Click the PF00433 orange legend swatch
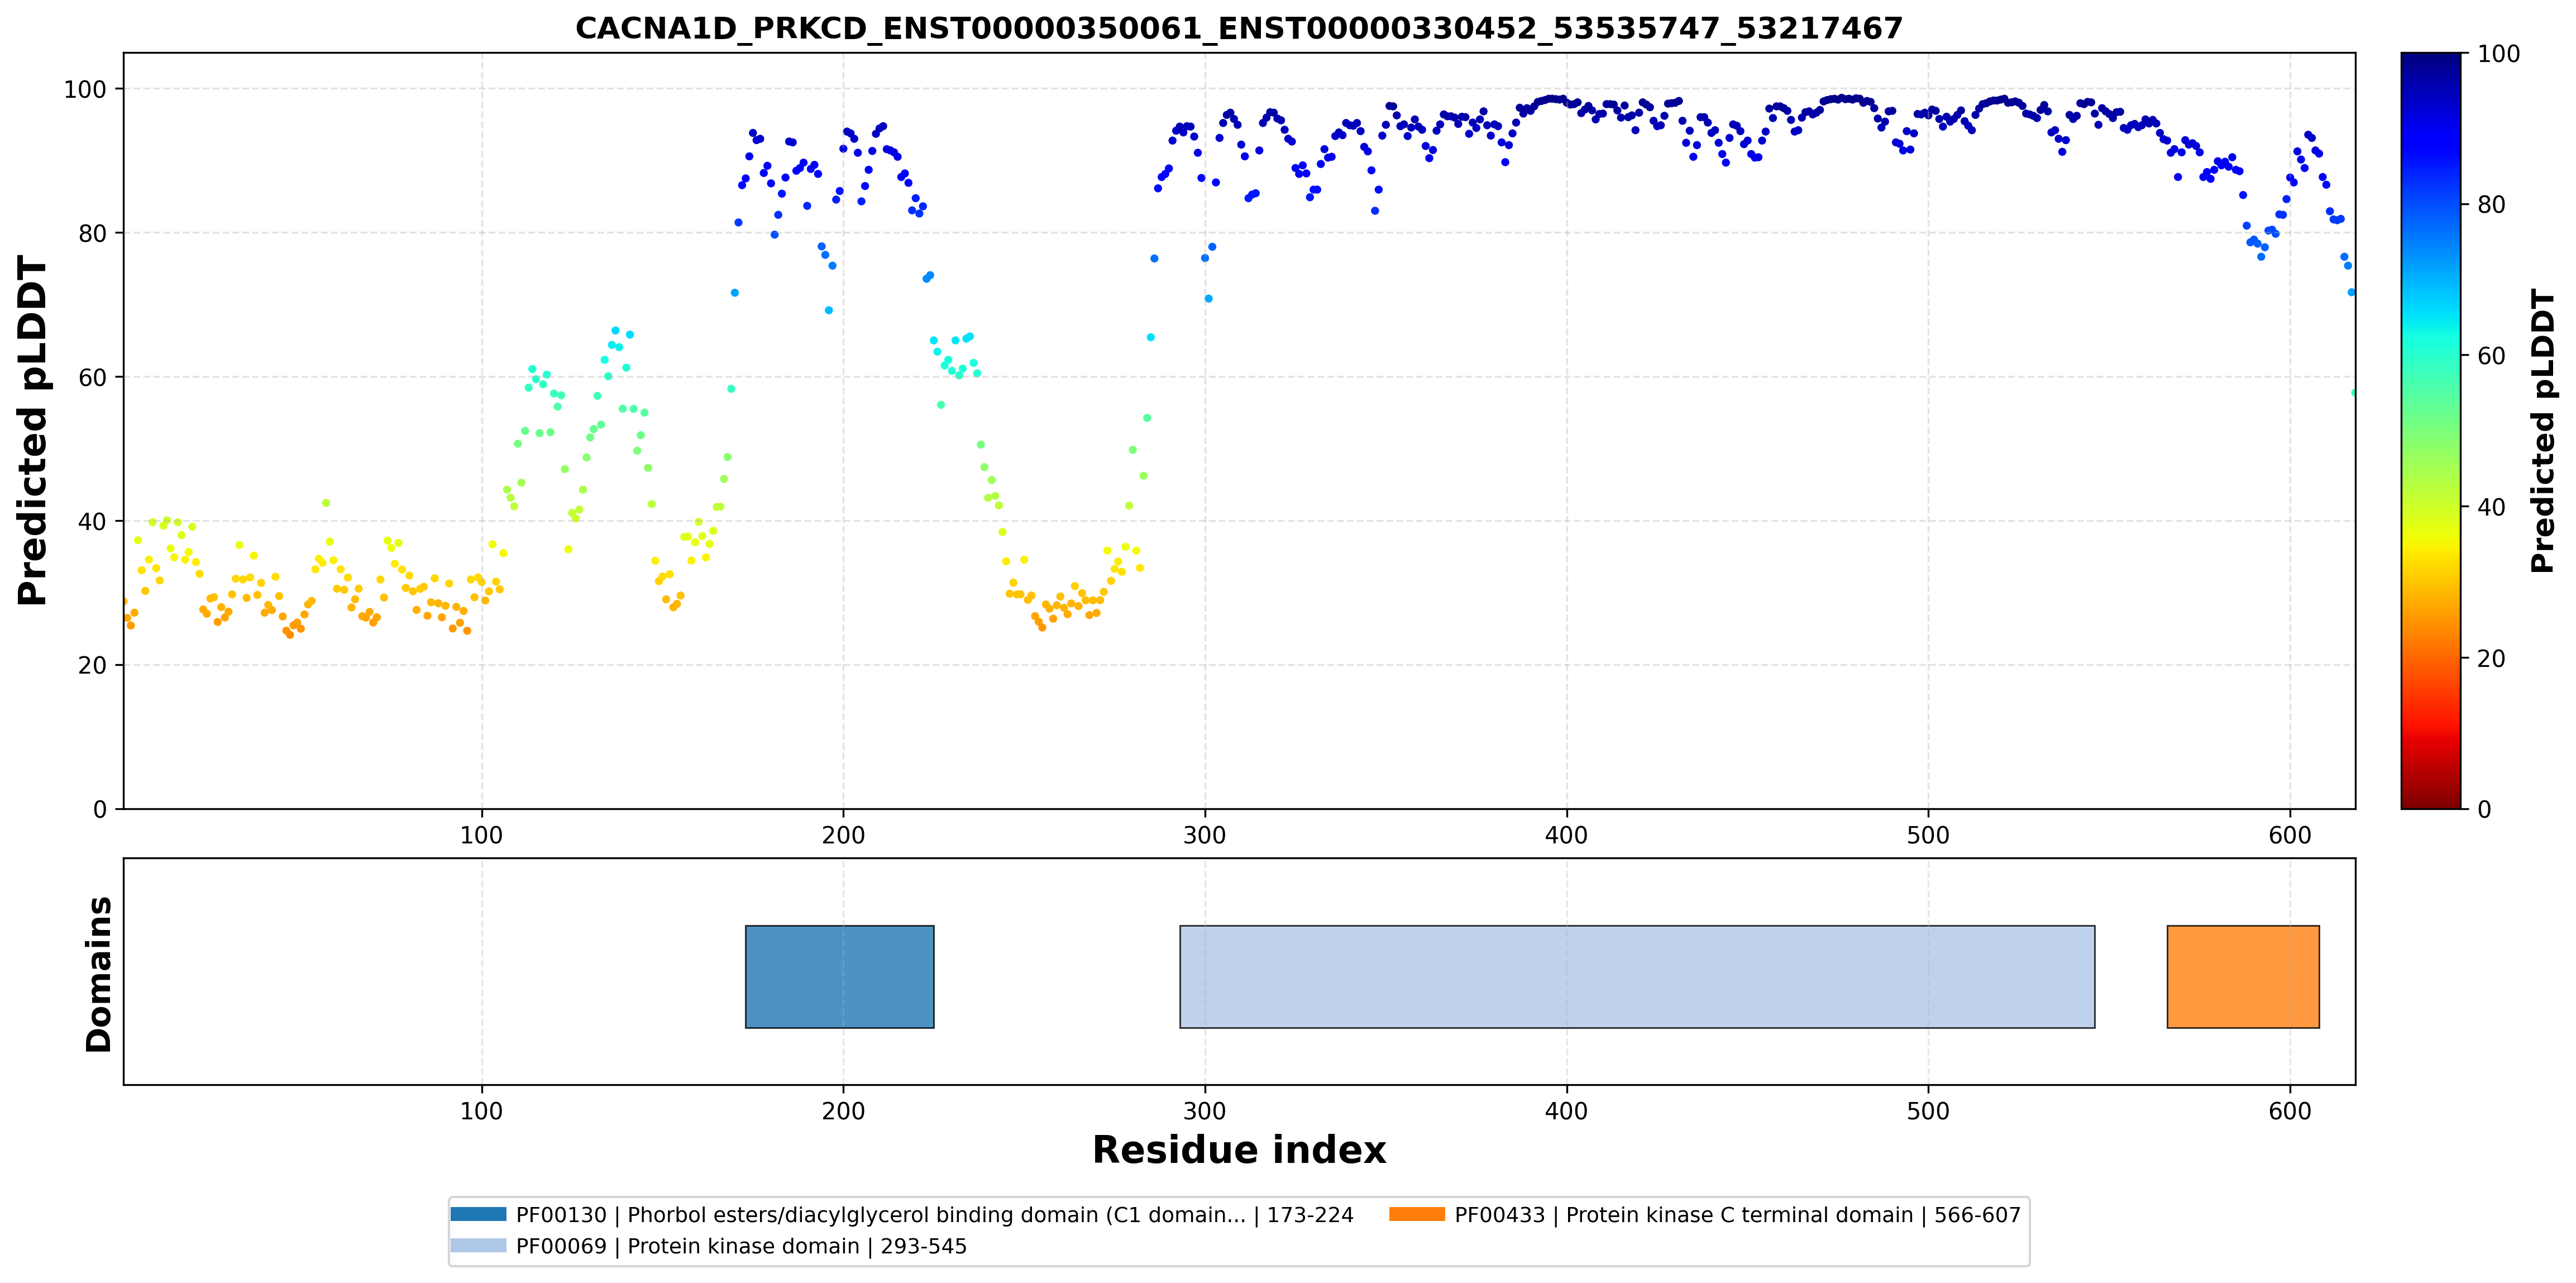2576x1283 pixels. coord(1417,1214)
